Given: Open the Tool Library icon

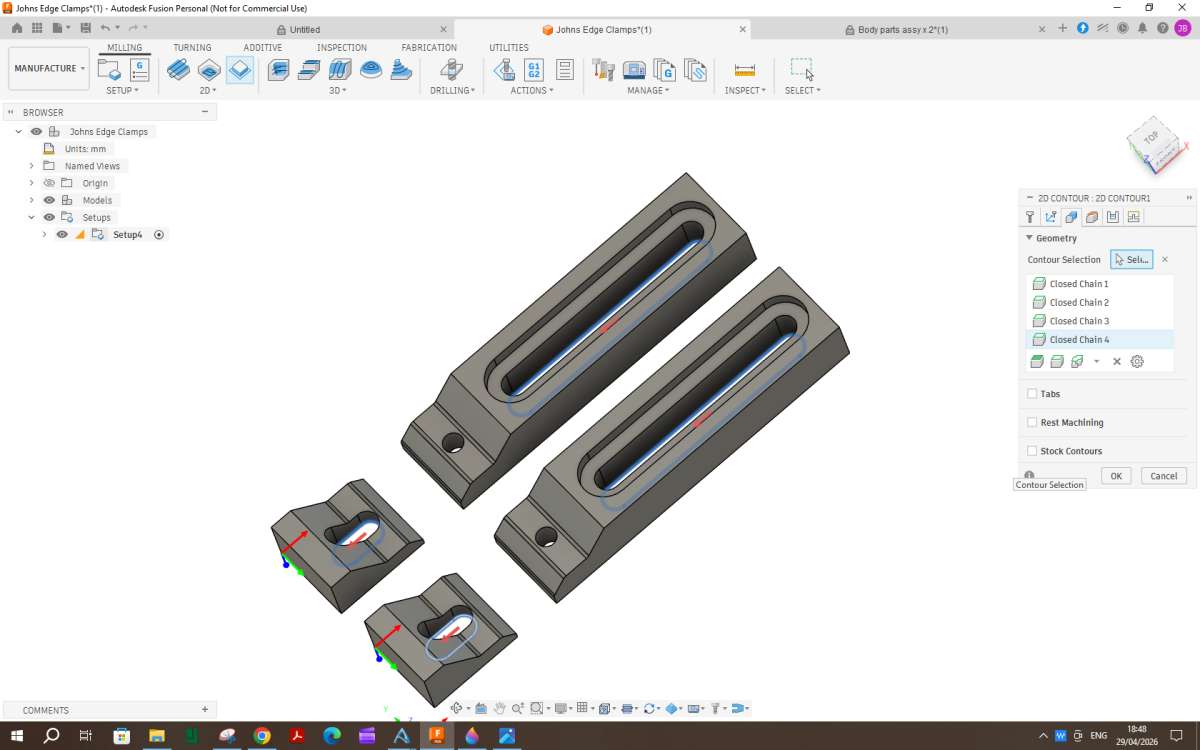Looking at the screenshot, I should pos(603,70).
